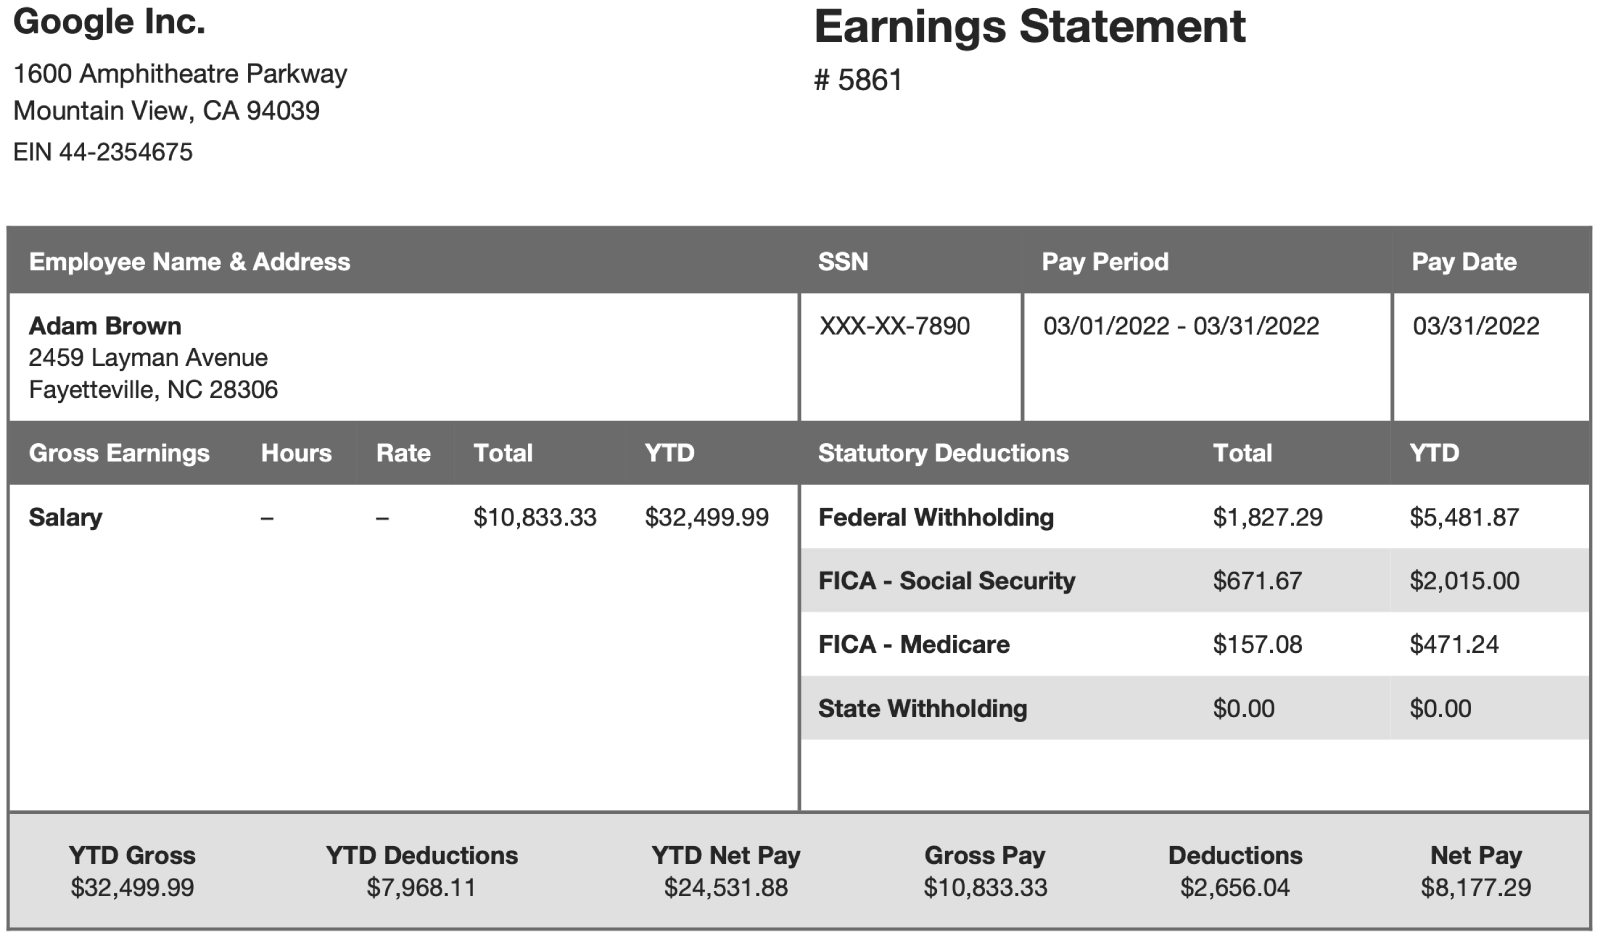Click the pay period date range

tap(1180, 326)
